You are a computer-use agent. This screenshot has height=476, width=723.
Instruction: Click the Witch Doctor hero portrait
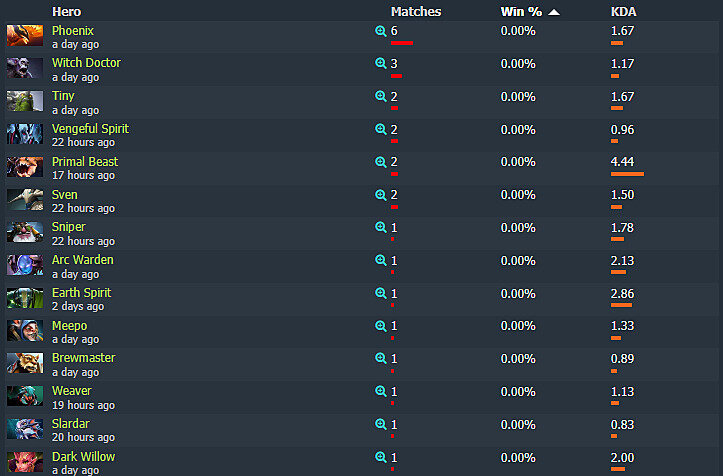(25, 68)
